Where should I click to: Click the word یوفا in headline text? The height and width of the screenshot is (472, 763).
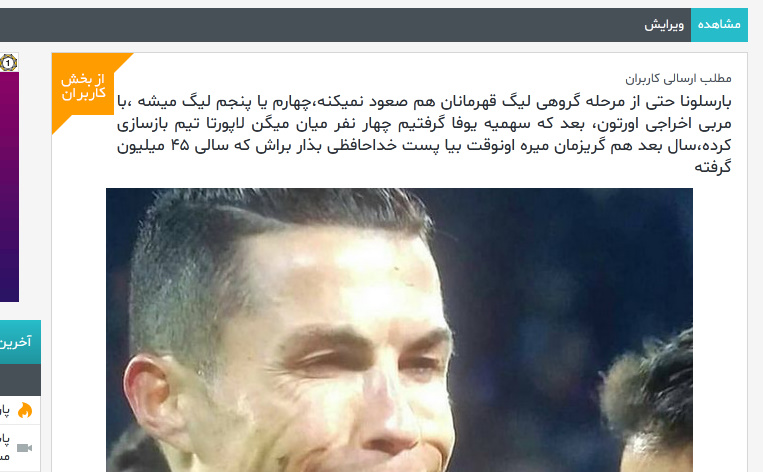pyautogui.click(x=463, y=124)
